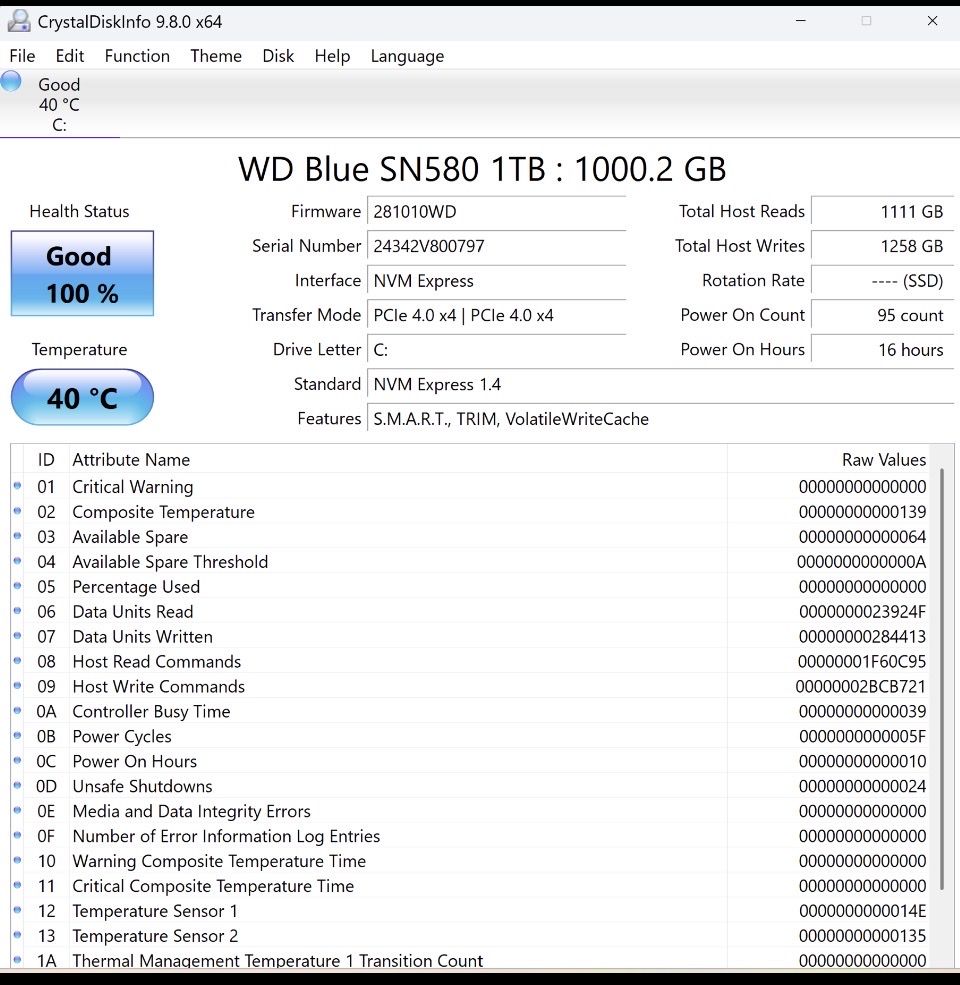The image size is (960, 985).
Task: Open the Language menu
Action: coord(407,56)
